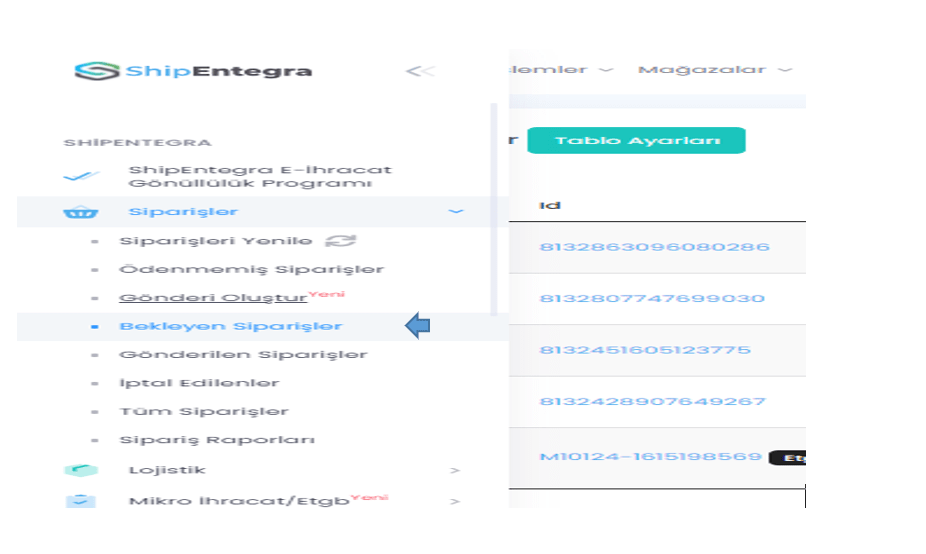Click the Id column header
Screen dimensions: 926x554
click(x=550, y=206)
